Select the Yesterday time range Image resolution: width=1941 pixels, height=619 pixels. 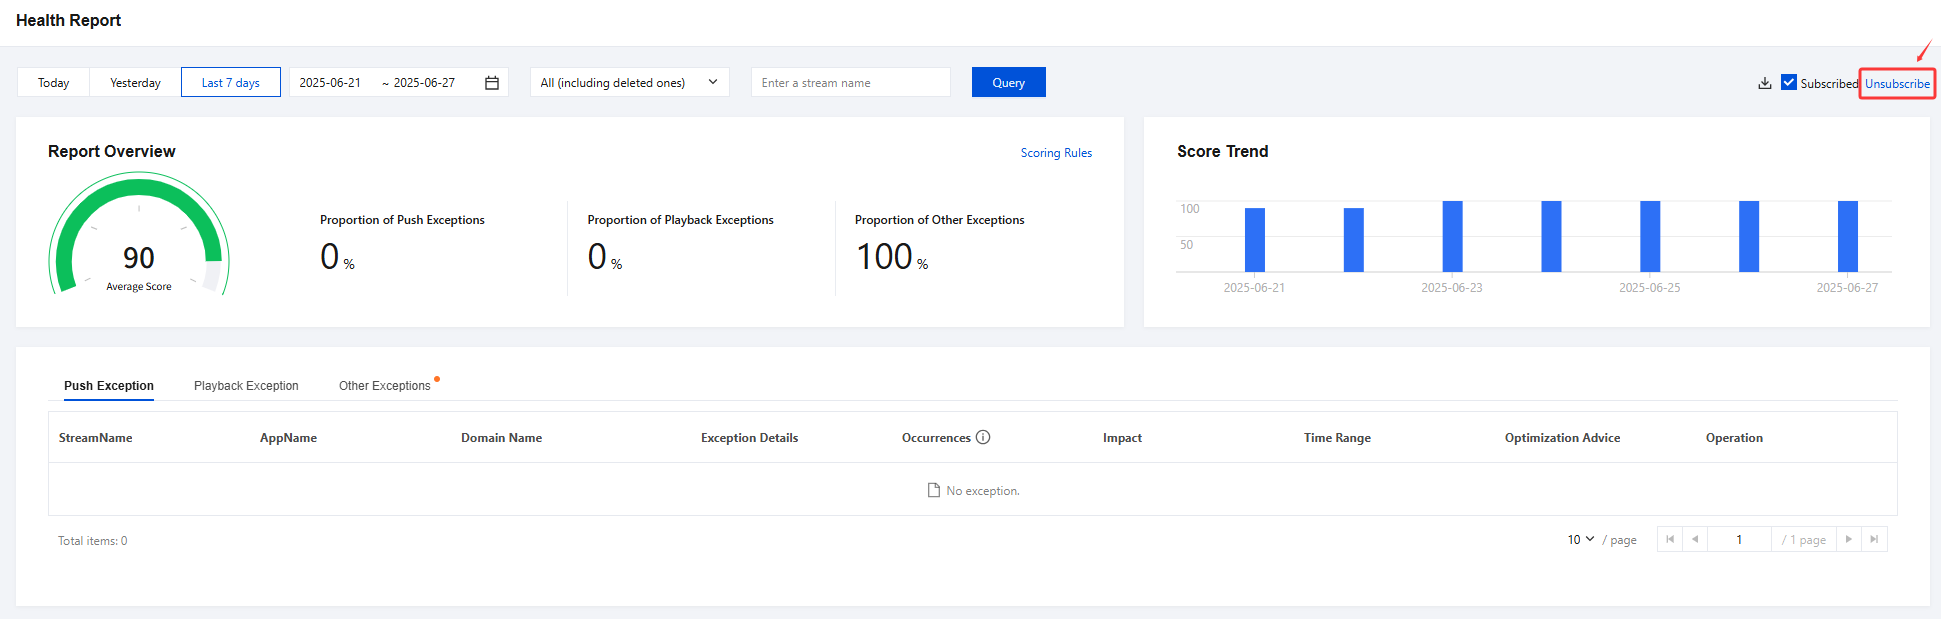[x=135, y=83]
